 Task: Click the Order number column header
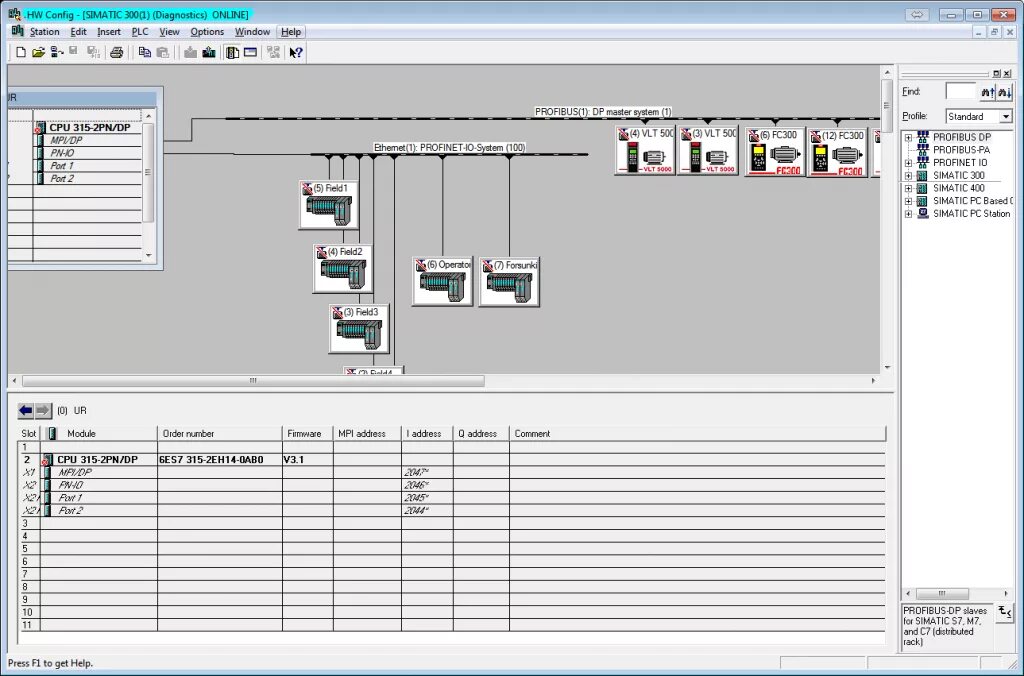click(219, 434)
